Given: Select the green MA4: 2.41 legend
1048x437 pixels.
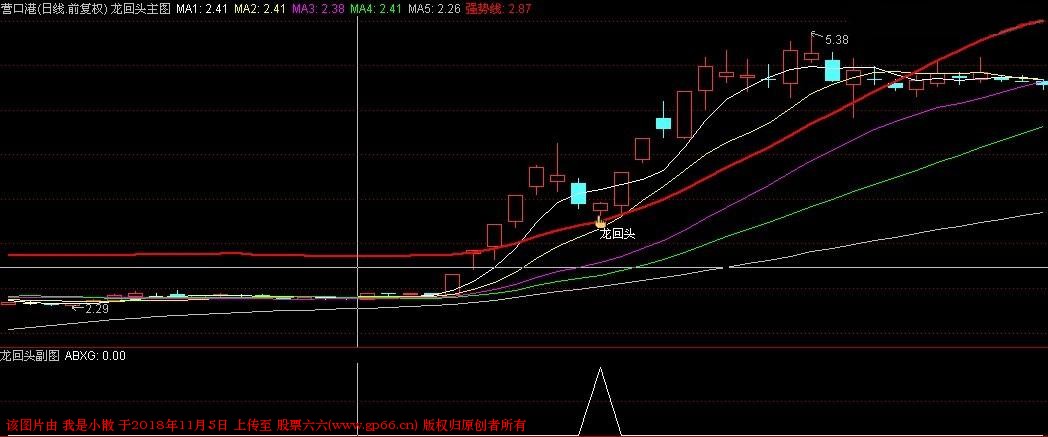Looking at the screenshot, I should click(x=376, y=9).
